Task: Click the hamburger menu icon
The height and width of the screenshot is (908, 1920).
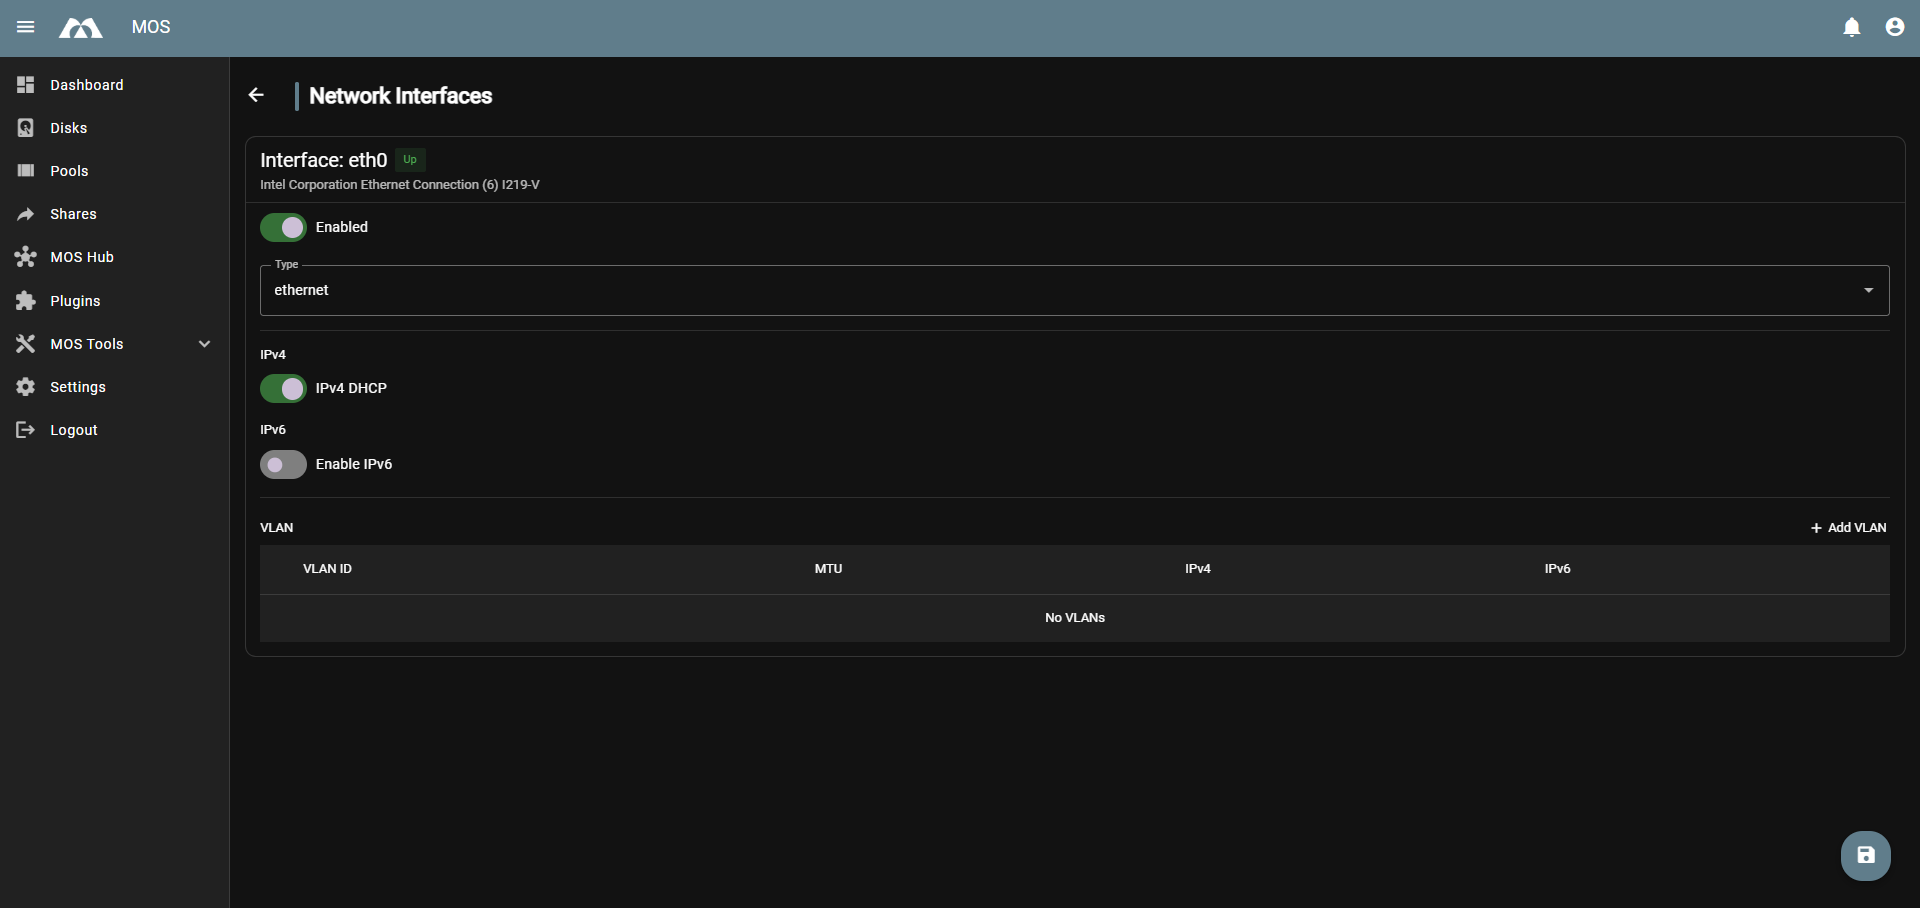Action: point(26,27)
